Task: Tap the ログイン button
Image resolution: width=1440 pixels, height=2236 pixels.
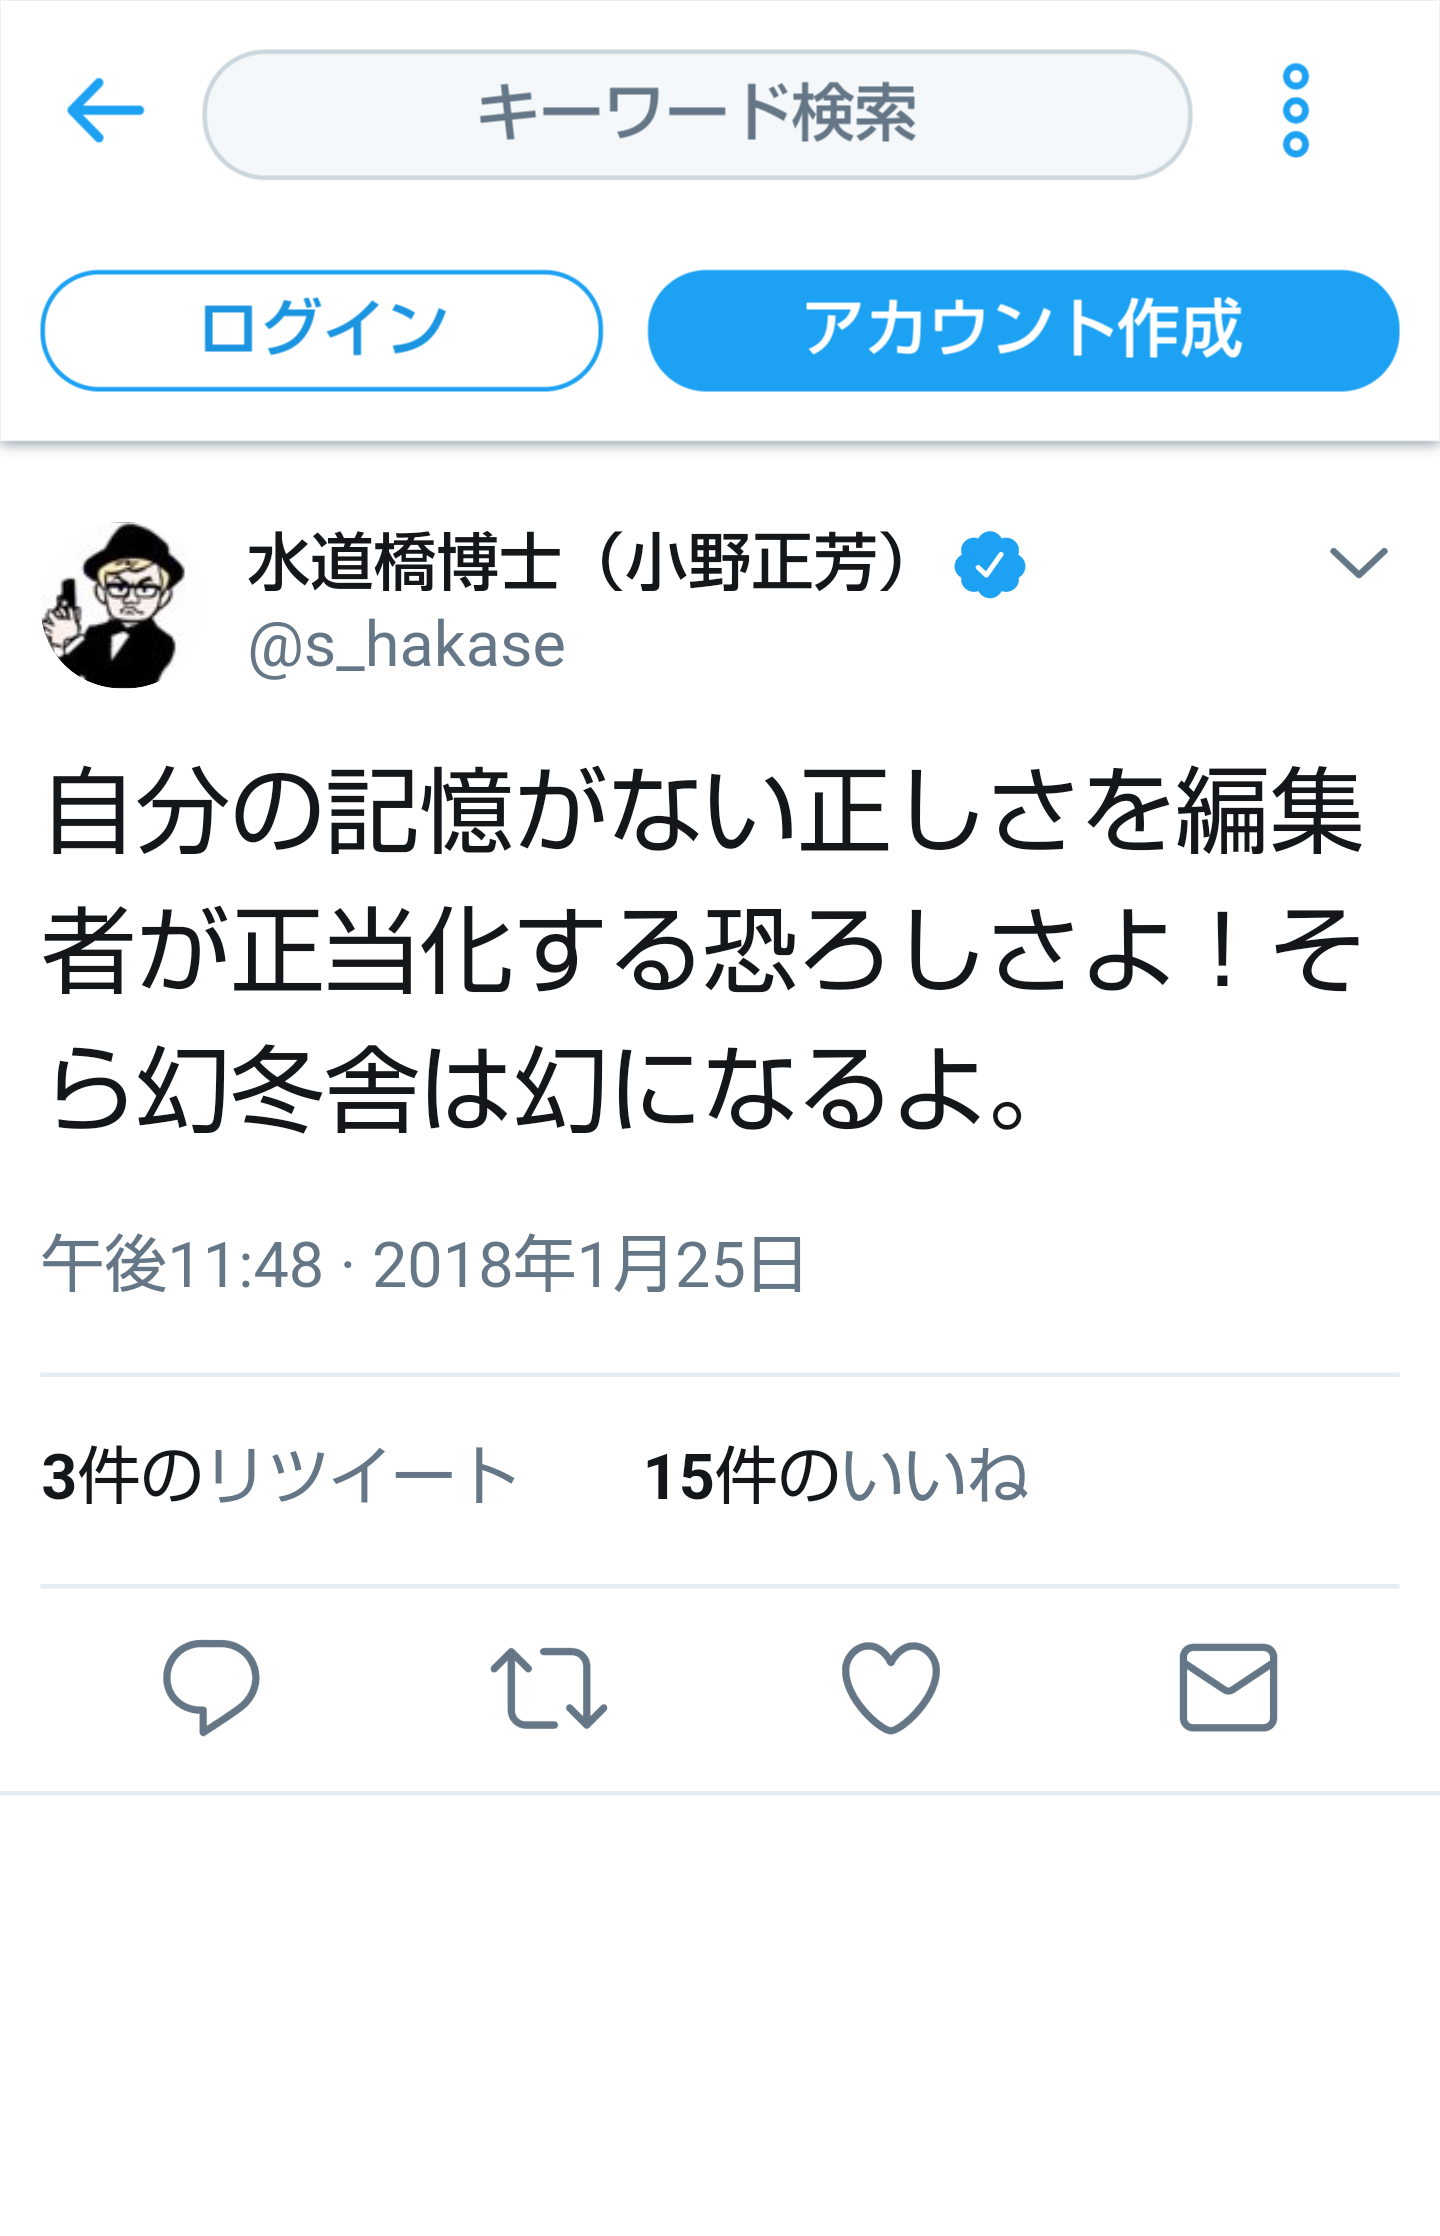Action: [x=322, y=330]
